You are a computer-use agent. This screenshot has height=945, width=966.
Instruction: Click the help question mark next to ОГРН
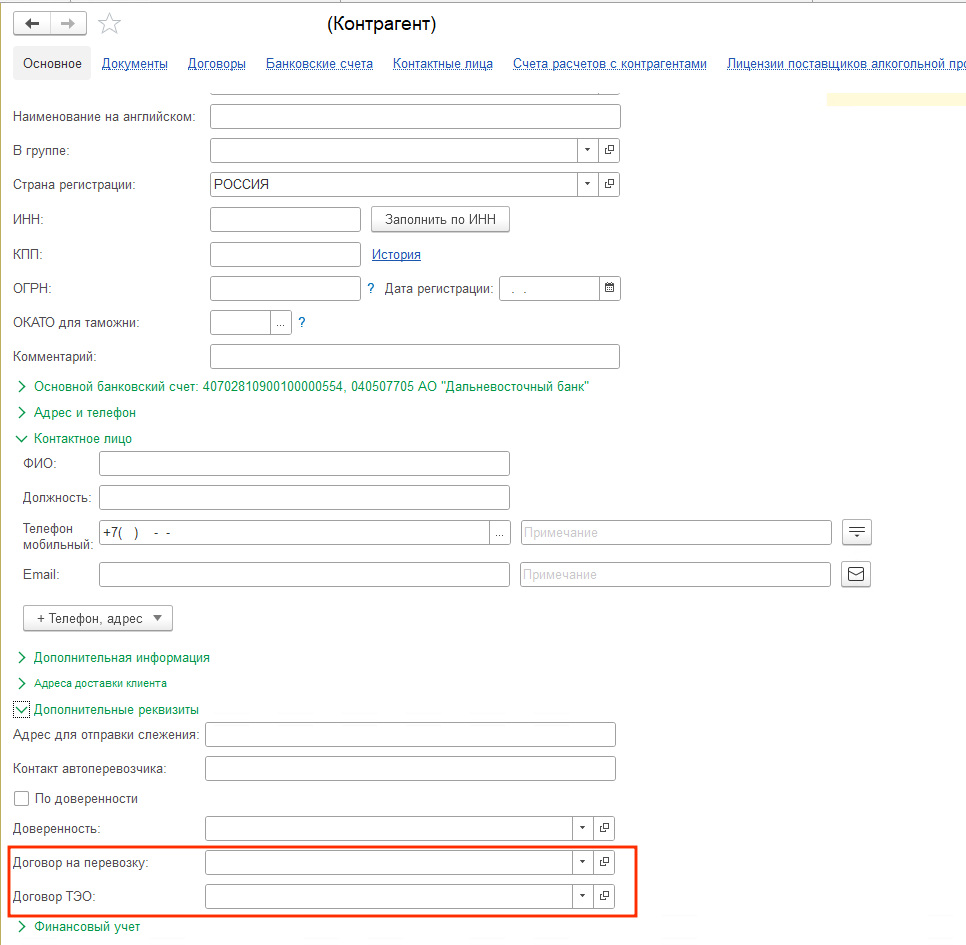click(371, 288)
